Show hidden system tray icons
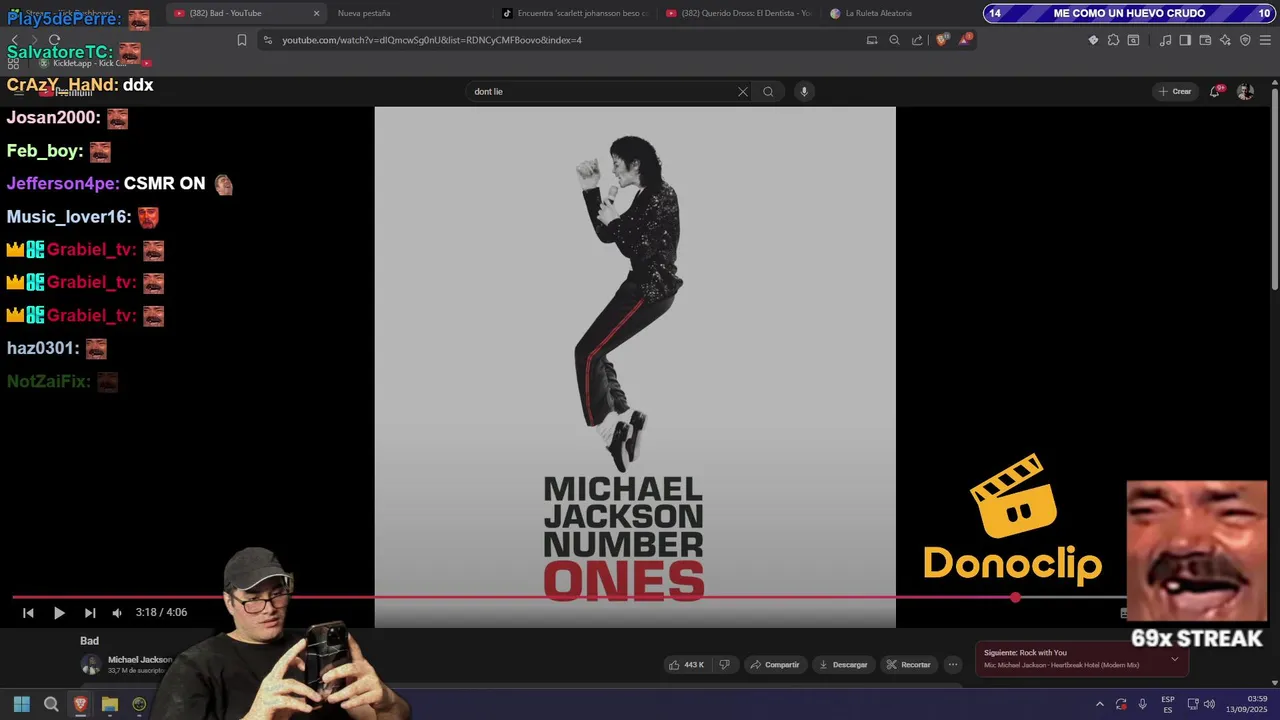This screenshot has height=720, width=1280. point(1100,704)
